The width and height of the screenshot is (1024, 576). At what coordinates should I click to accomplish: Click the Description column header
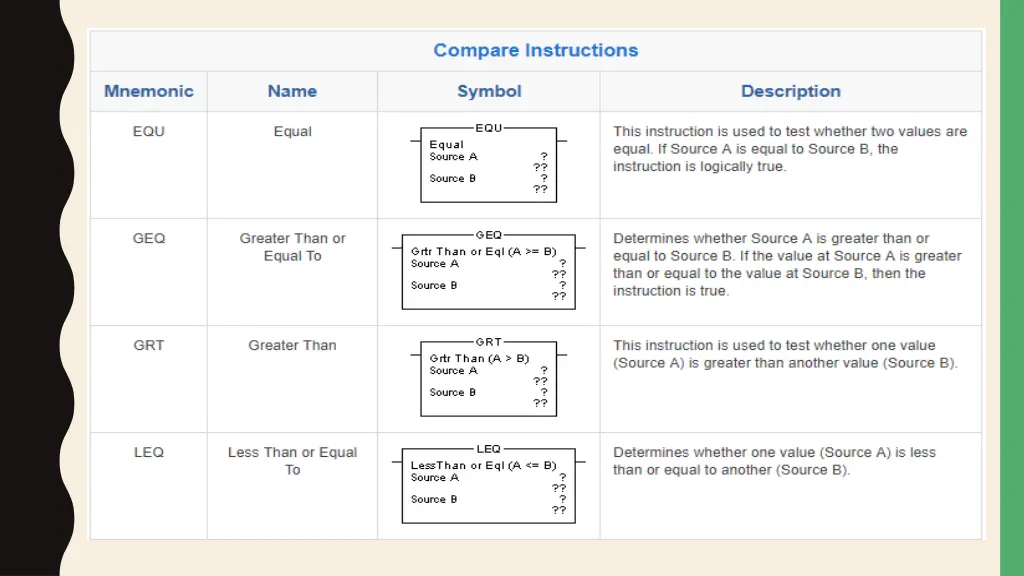click(x=791, y=91)
